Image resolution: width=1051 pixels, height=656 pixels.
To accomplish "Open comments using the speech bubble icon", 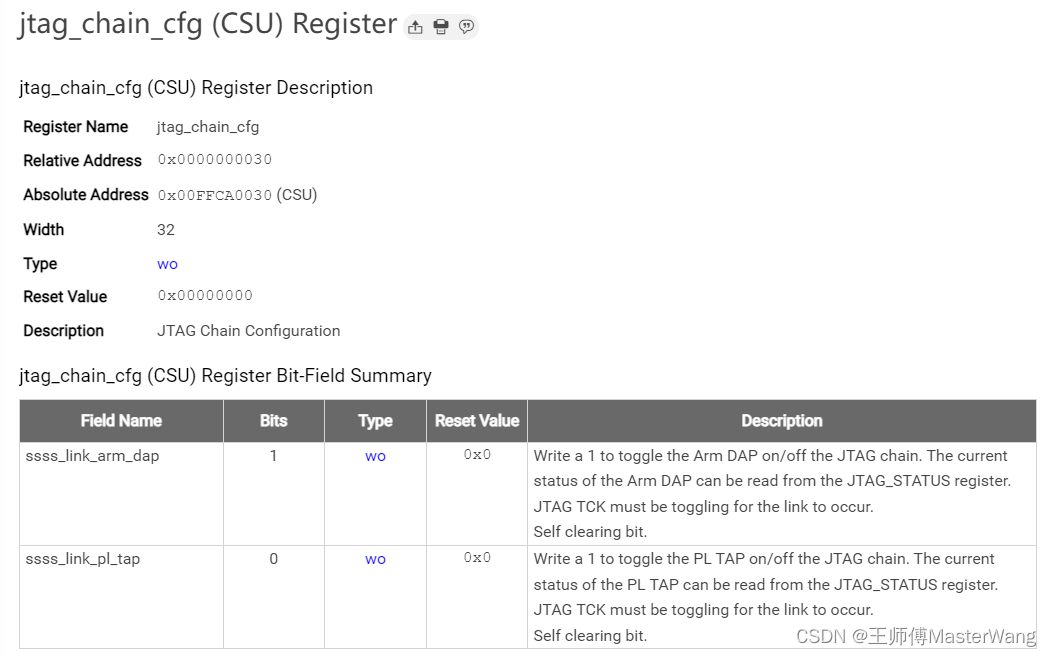I will (466, 27).
